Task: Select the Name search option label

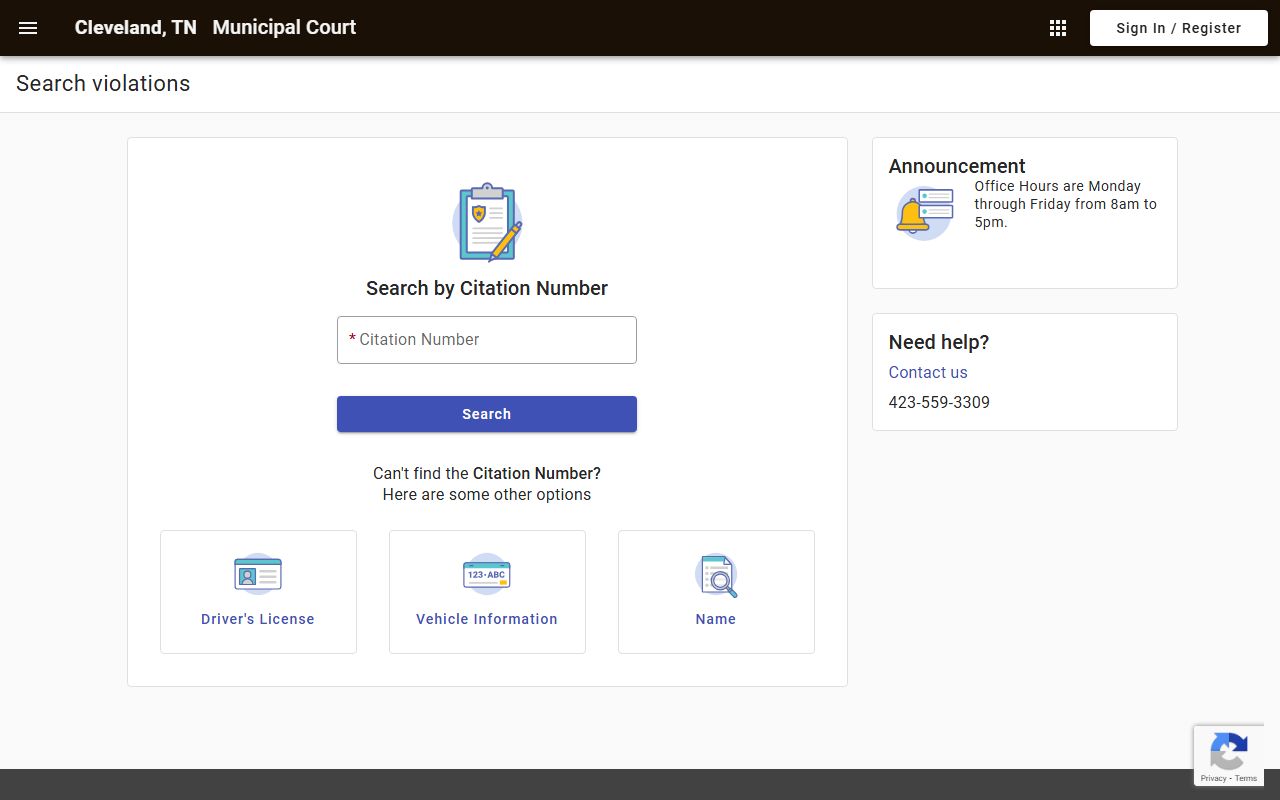Action: [x=716, y=619]
